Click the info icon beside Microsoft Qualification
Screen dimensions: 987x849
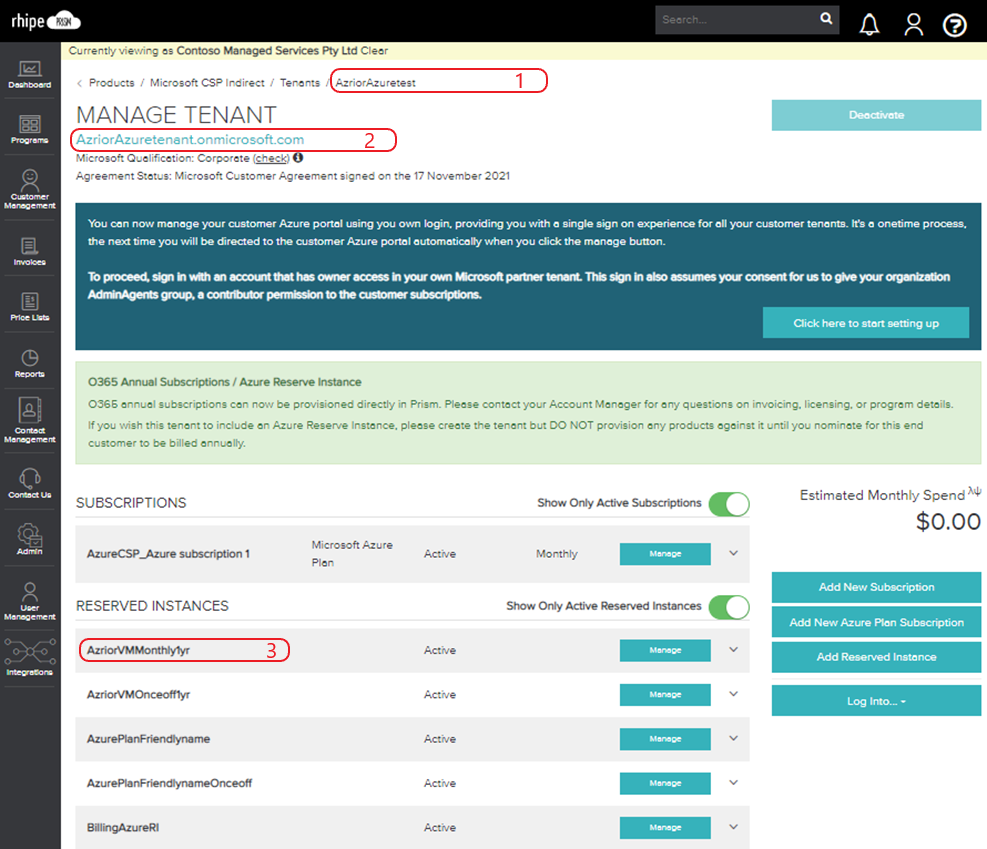[x=298, y=158]
